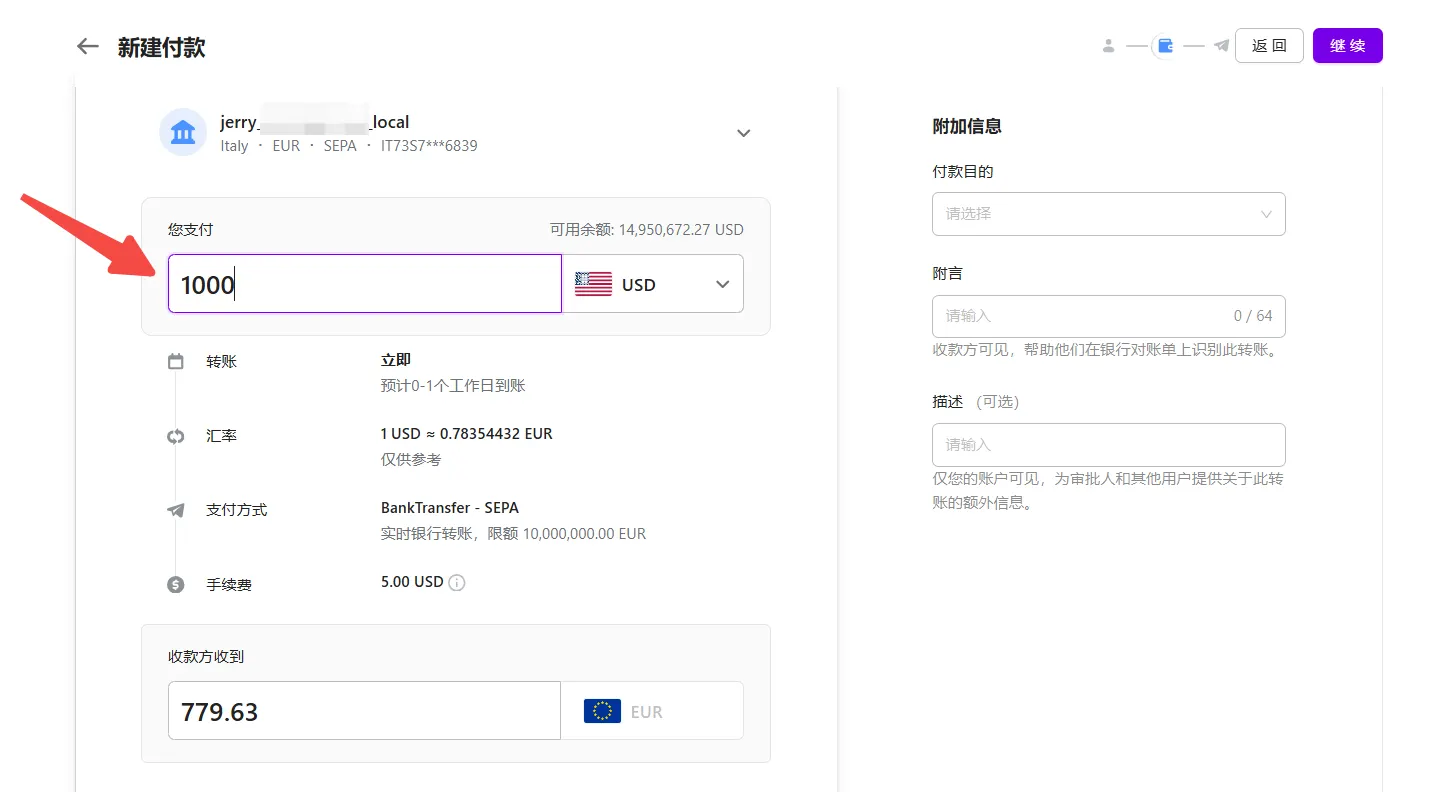The width and height of the screenshot is (1430, 792).
Task: Click the back arrow beside 新建付款
Action: point(88,46)
